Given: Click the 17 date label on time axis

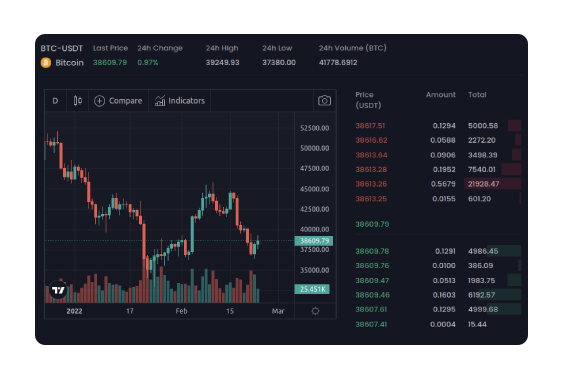Looking at the screenshot, I should (130, 311).
